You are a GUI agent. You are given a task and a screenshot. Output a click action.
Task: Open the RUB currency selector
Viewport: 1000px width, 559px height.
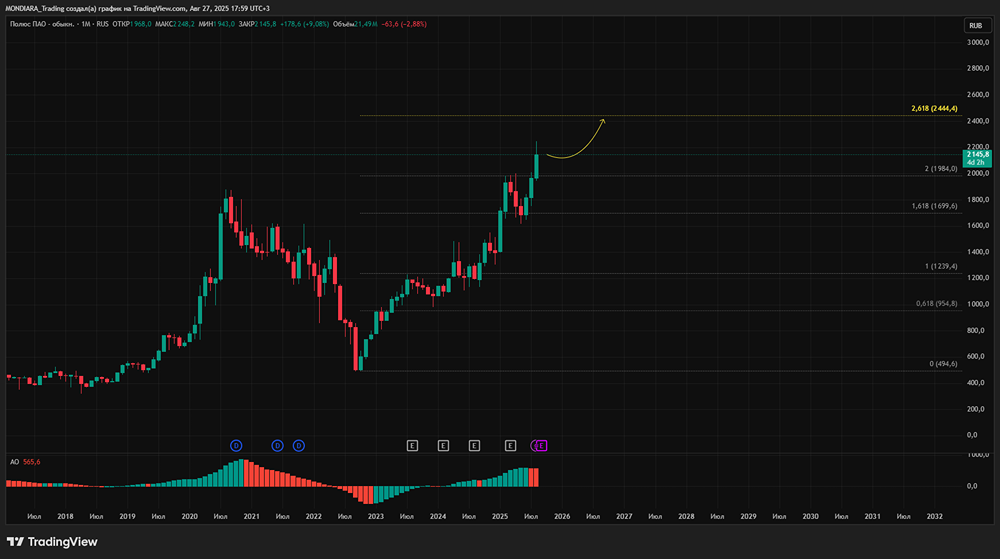point(976,25)
